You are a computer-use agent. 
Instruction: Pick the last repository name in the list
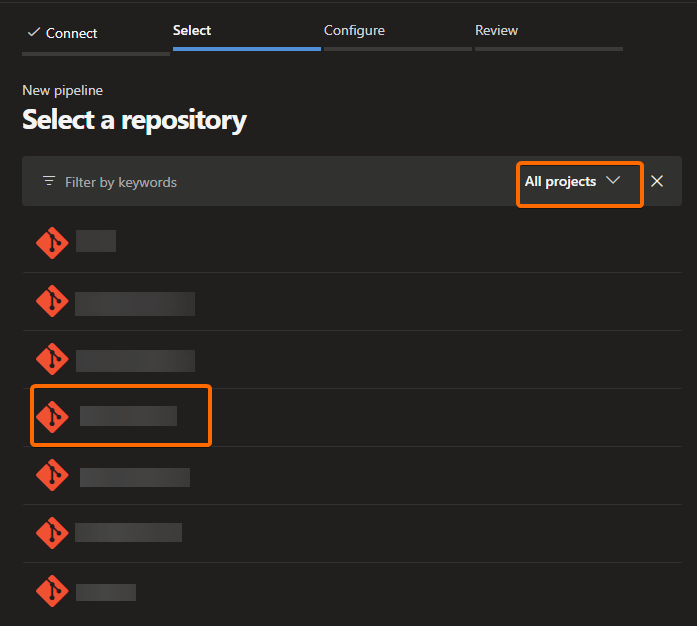pyautogui.click(x=106, y=592)
